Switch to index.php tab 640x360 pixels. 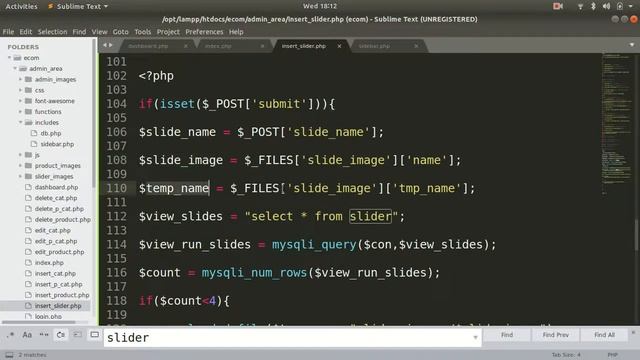[218, 46]
